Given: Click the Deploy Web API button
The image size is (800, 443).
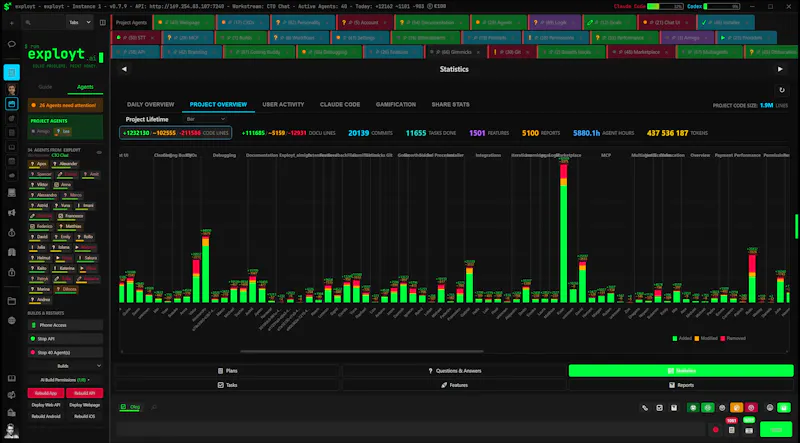Looking at the screenshot, I should (46, 405).
